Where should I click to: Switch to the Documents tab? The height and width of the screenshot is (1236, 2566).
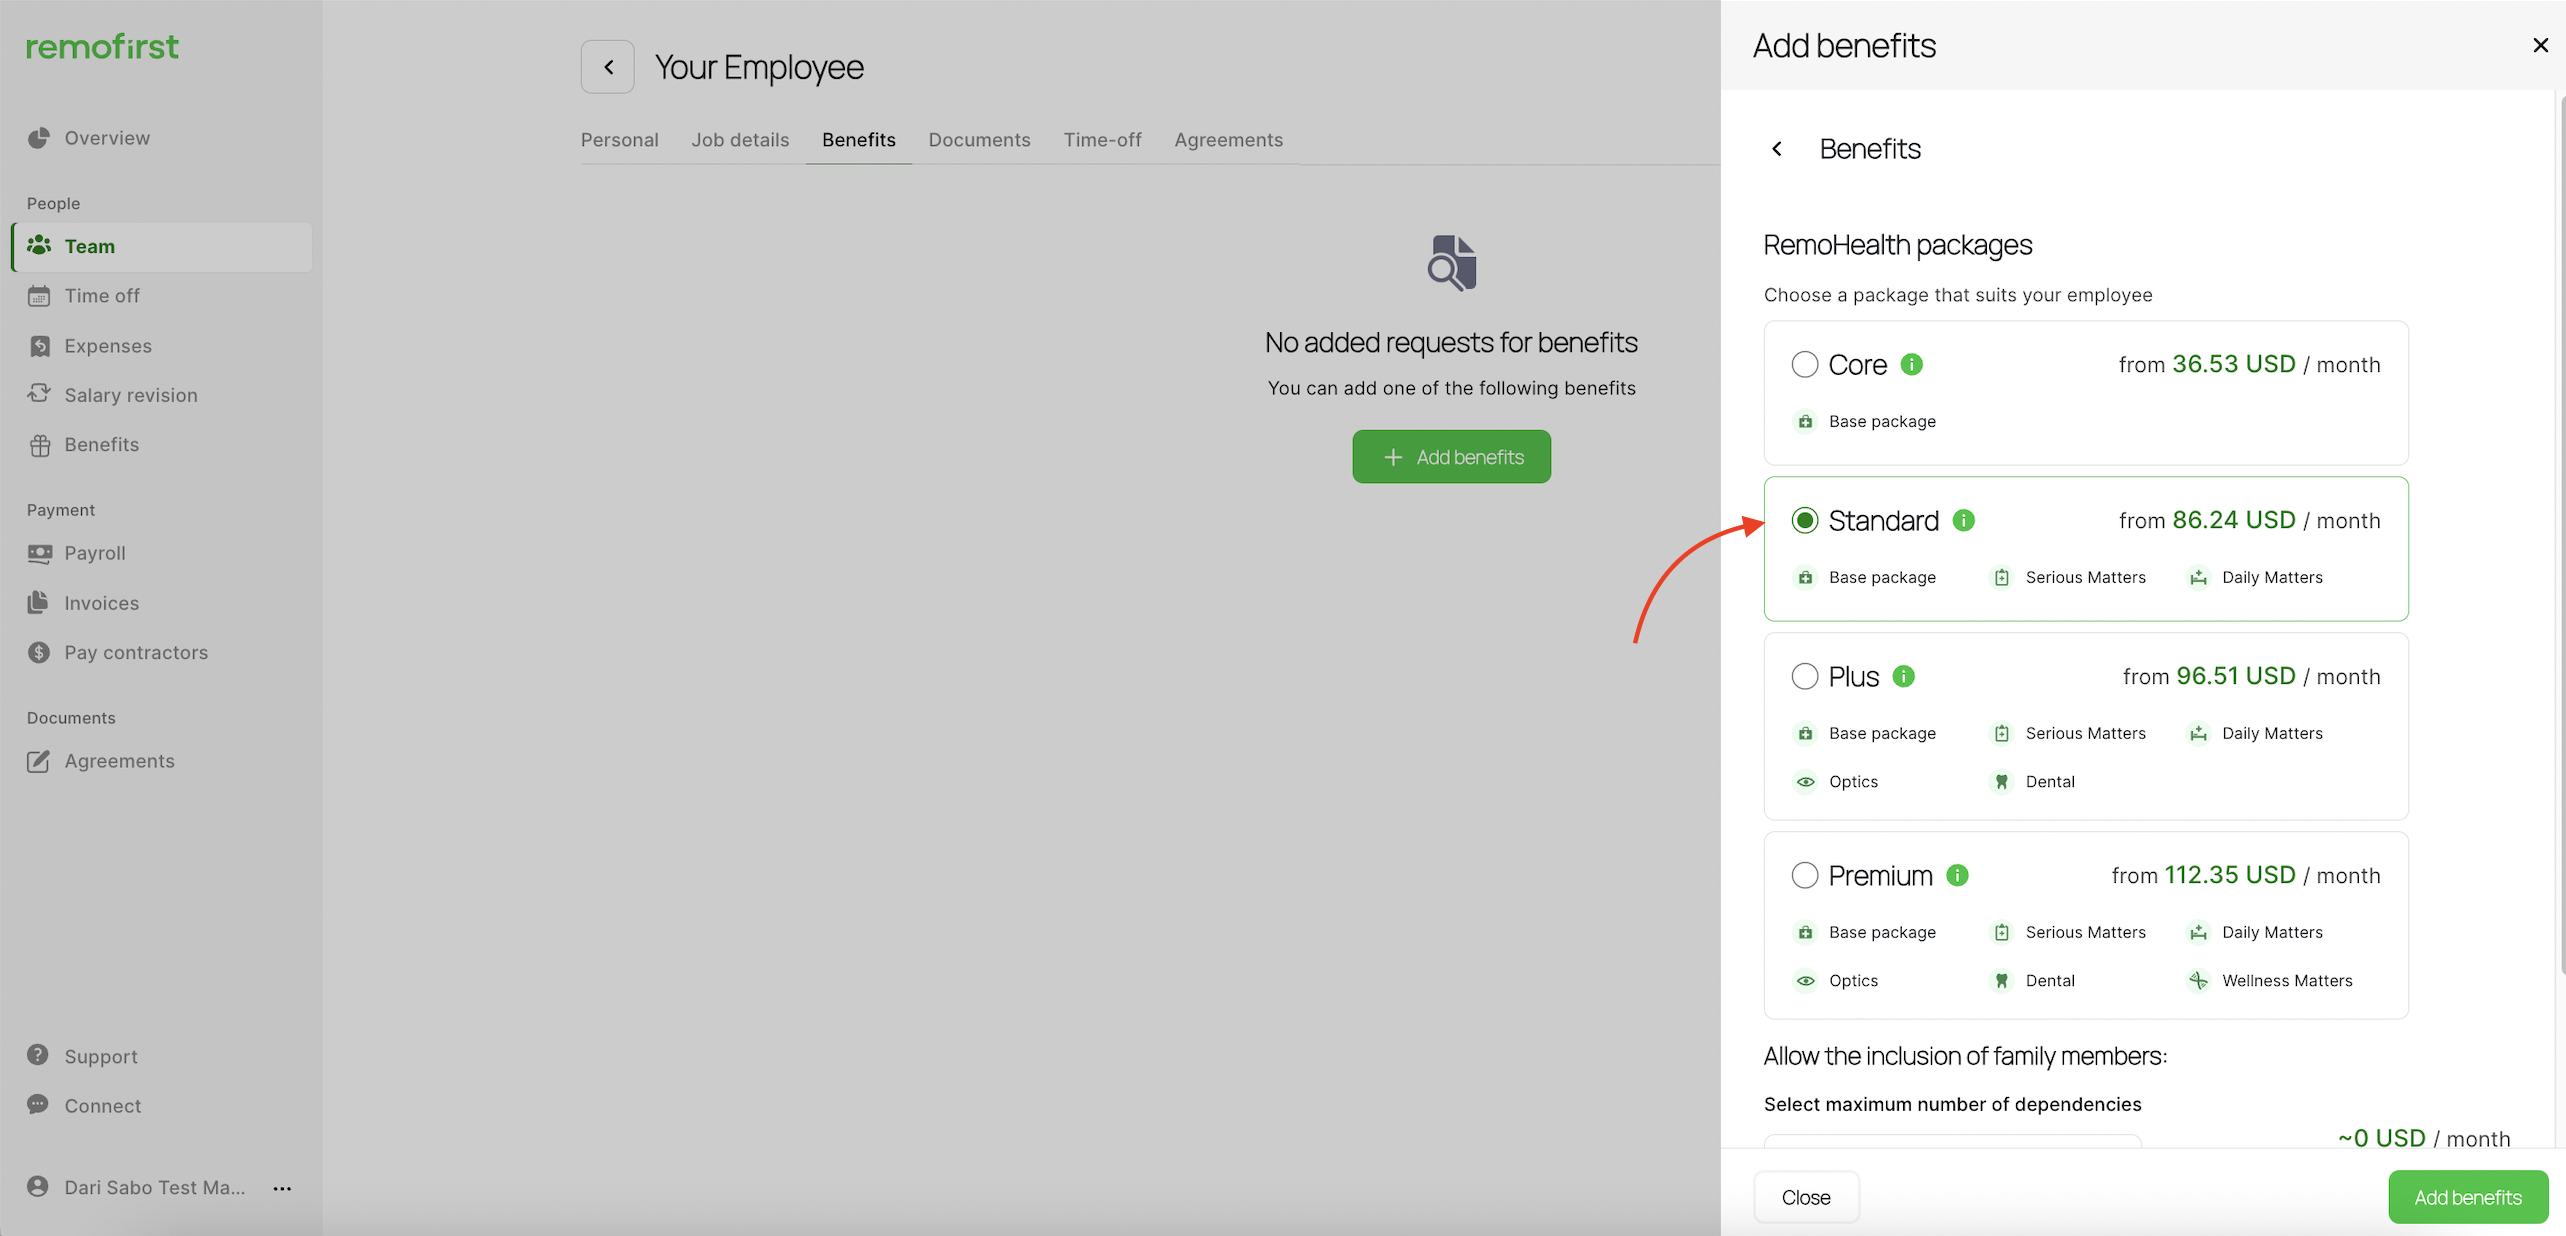[x=979, y=140]
